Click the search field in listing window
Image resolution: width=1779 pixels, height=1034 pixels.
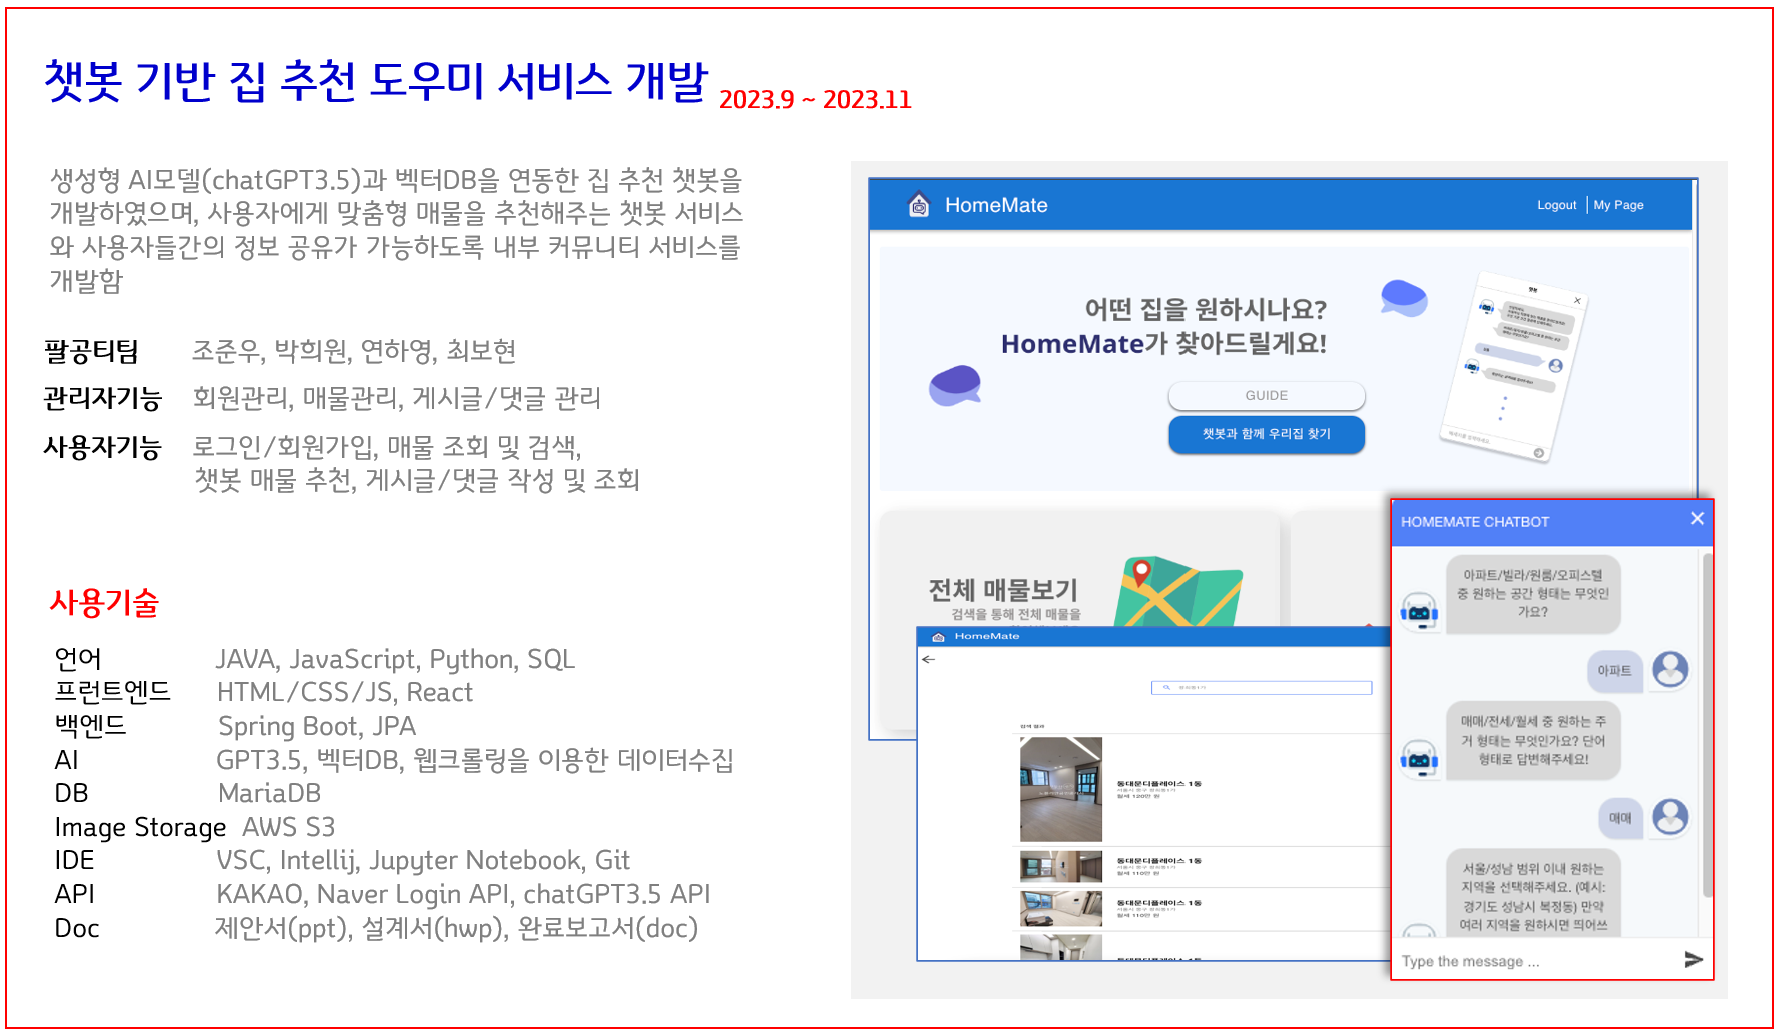(1261, 688)
